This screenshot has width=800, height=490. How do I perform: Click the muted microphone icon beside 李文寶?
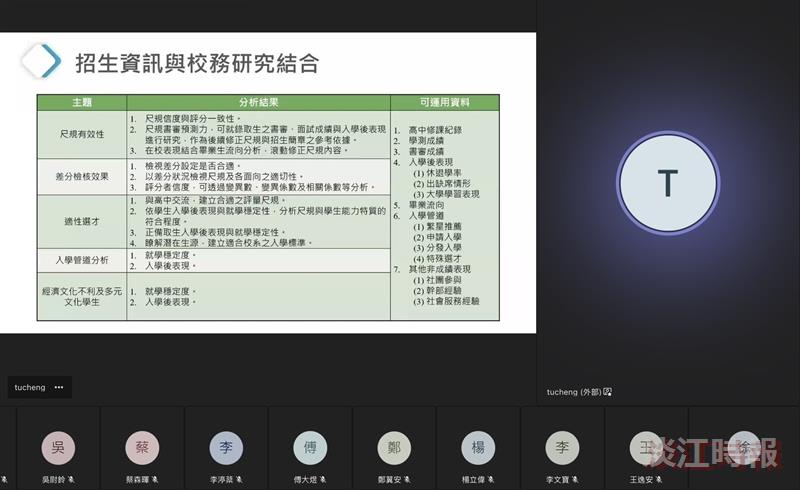[575, 479]
